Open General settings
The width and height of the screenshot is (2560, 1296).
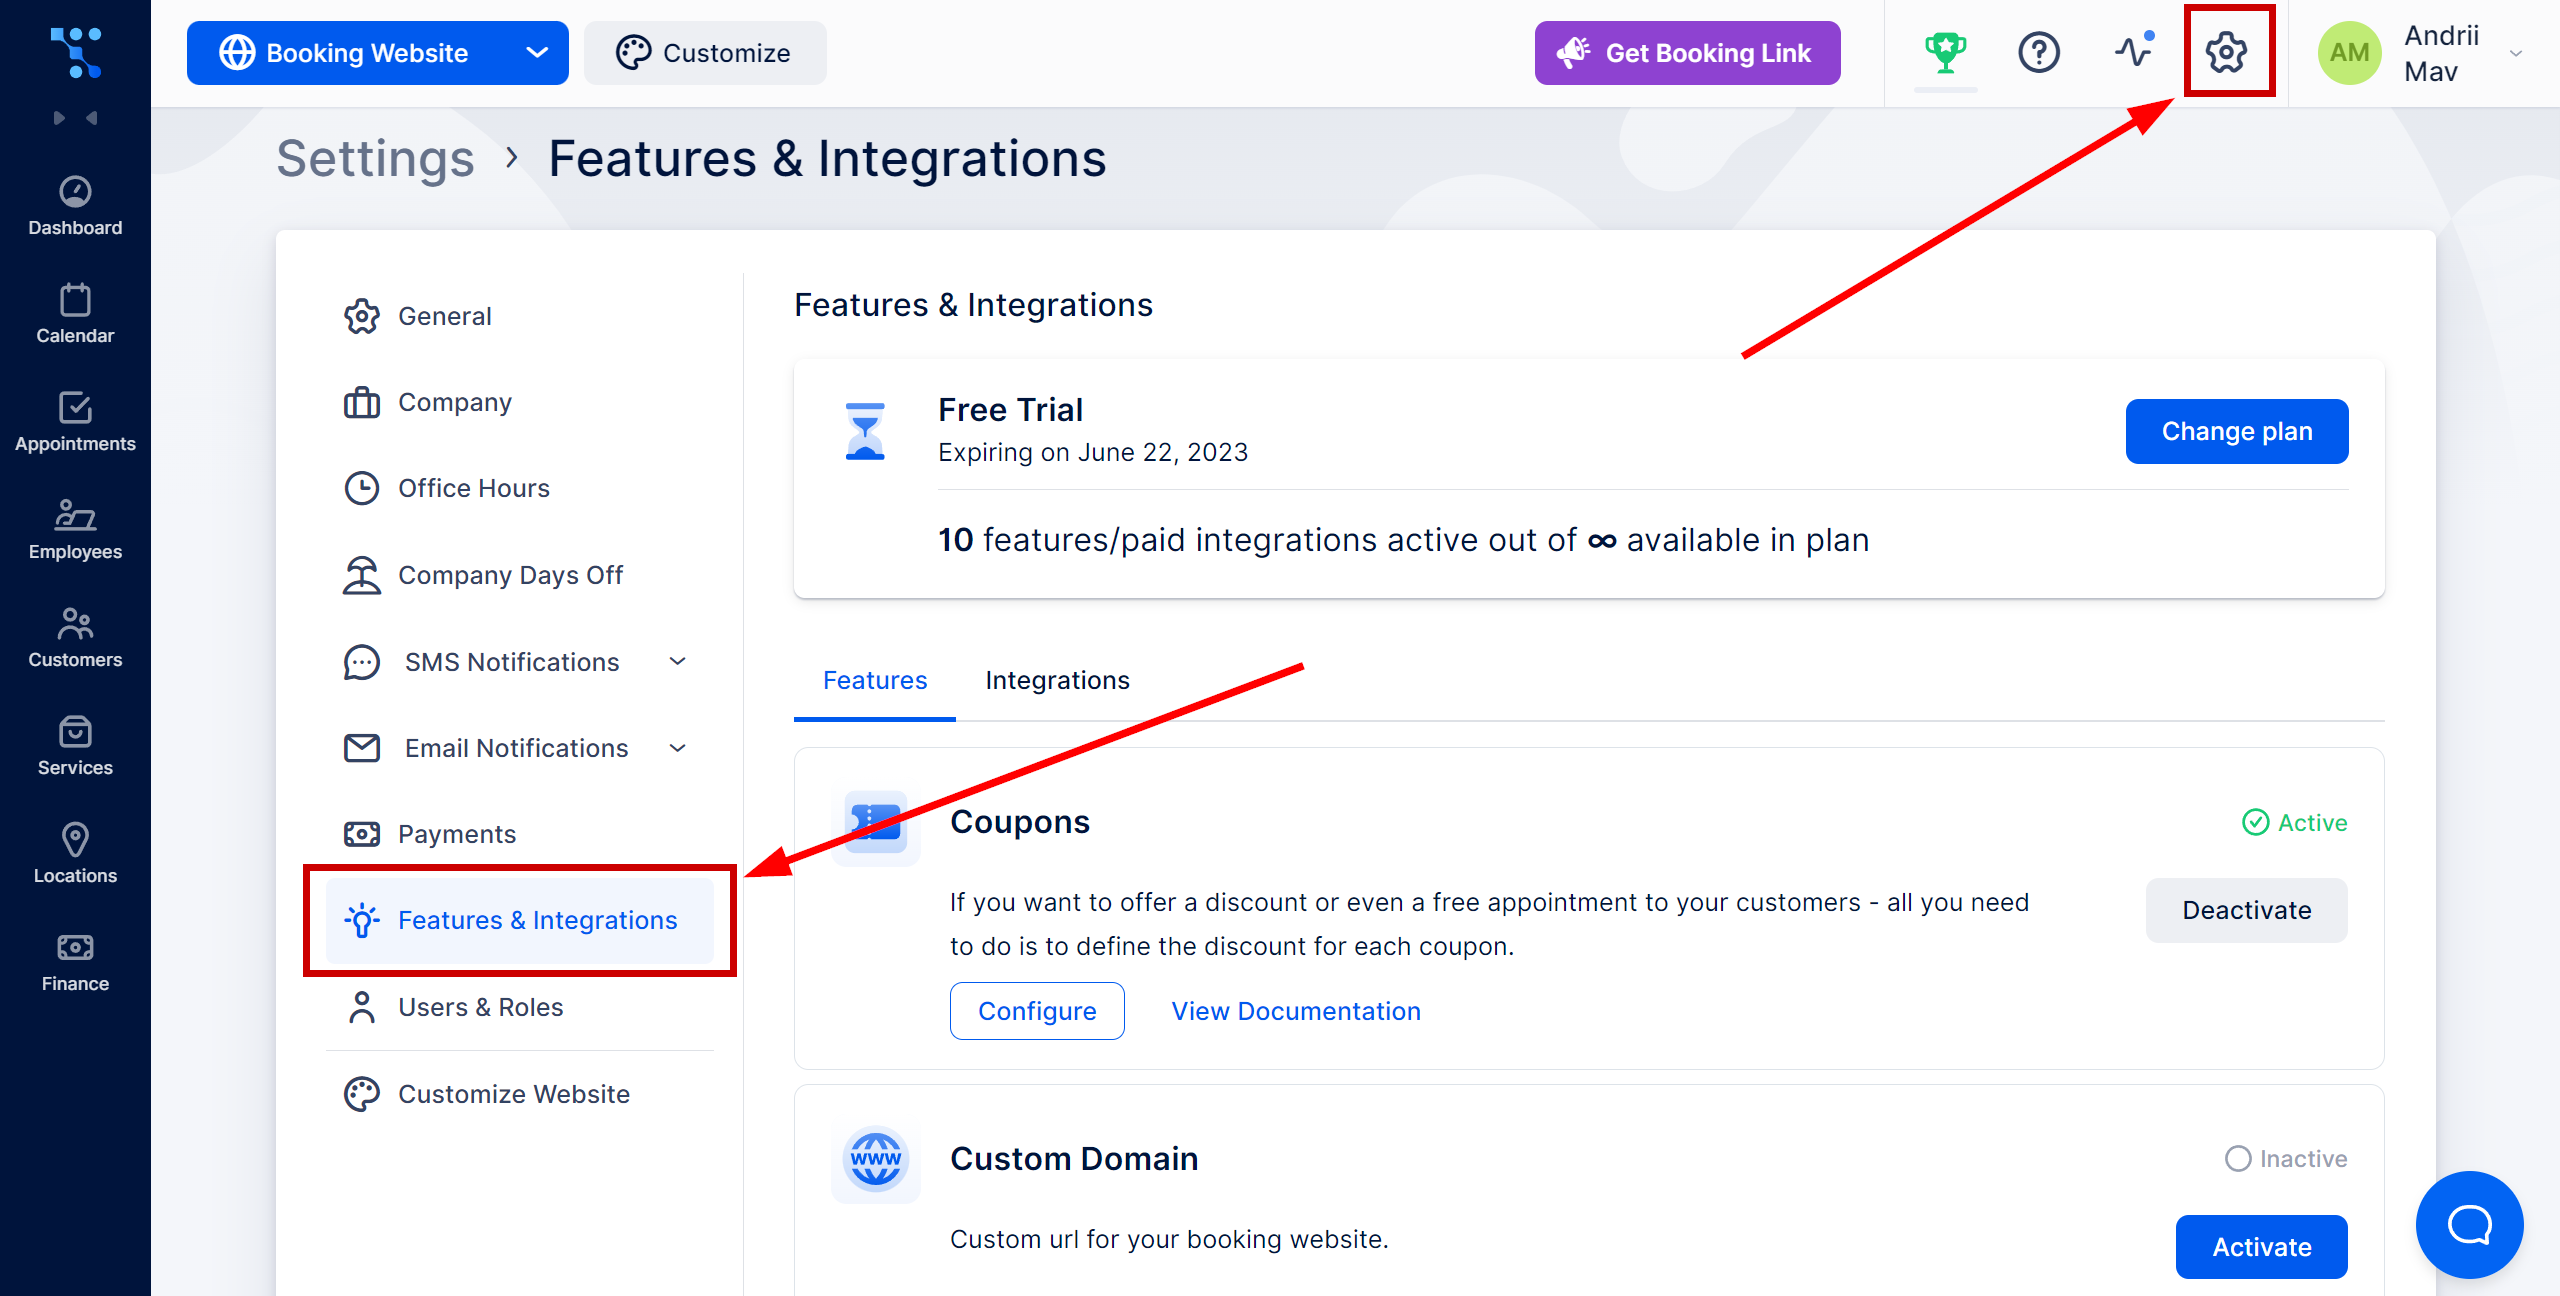click(520, 316)
